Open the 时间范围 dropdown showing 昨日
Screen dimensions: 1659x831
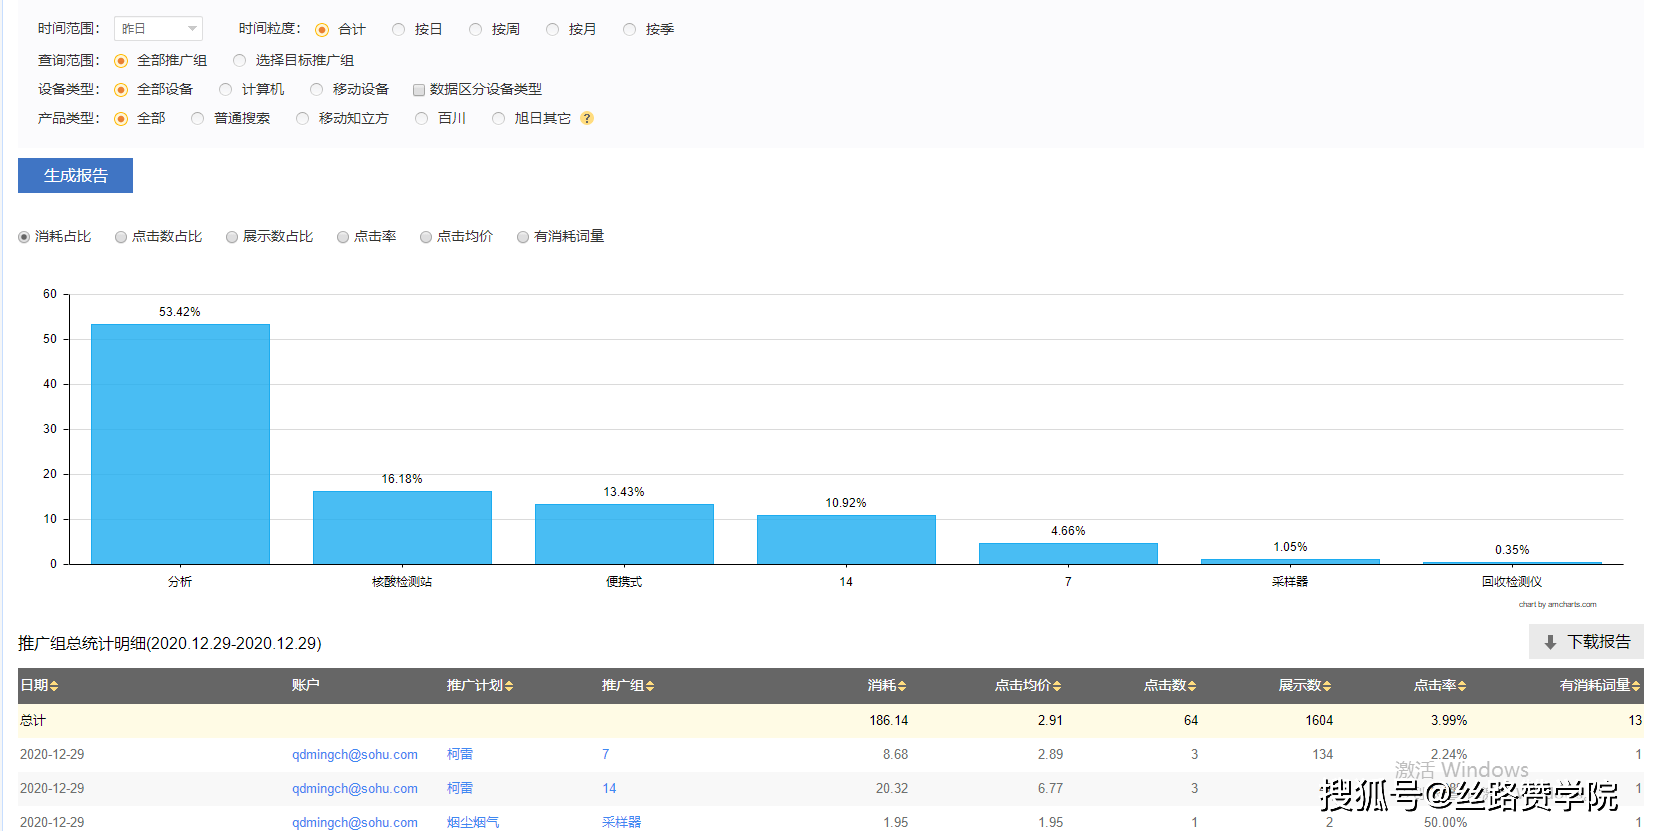tap(158, 29)
